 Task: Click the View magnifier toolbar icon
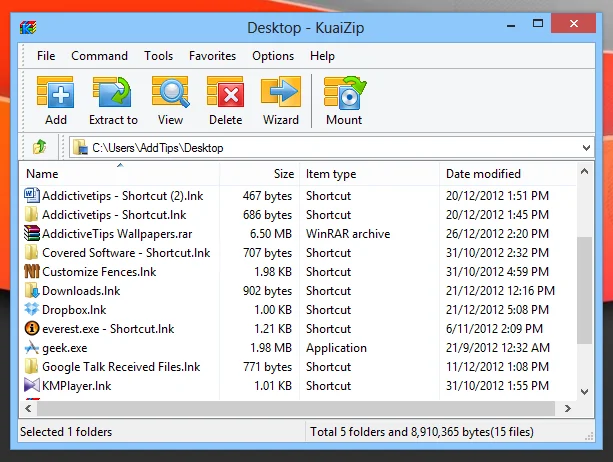coord(170,92)
